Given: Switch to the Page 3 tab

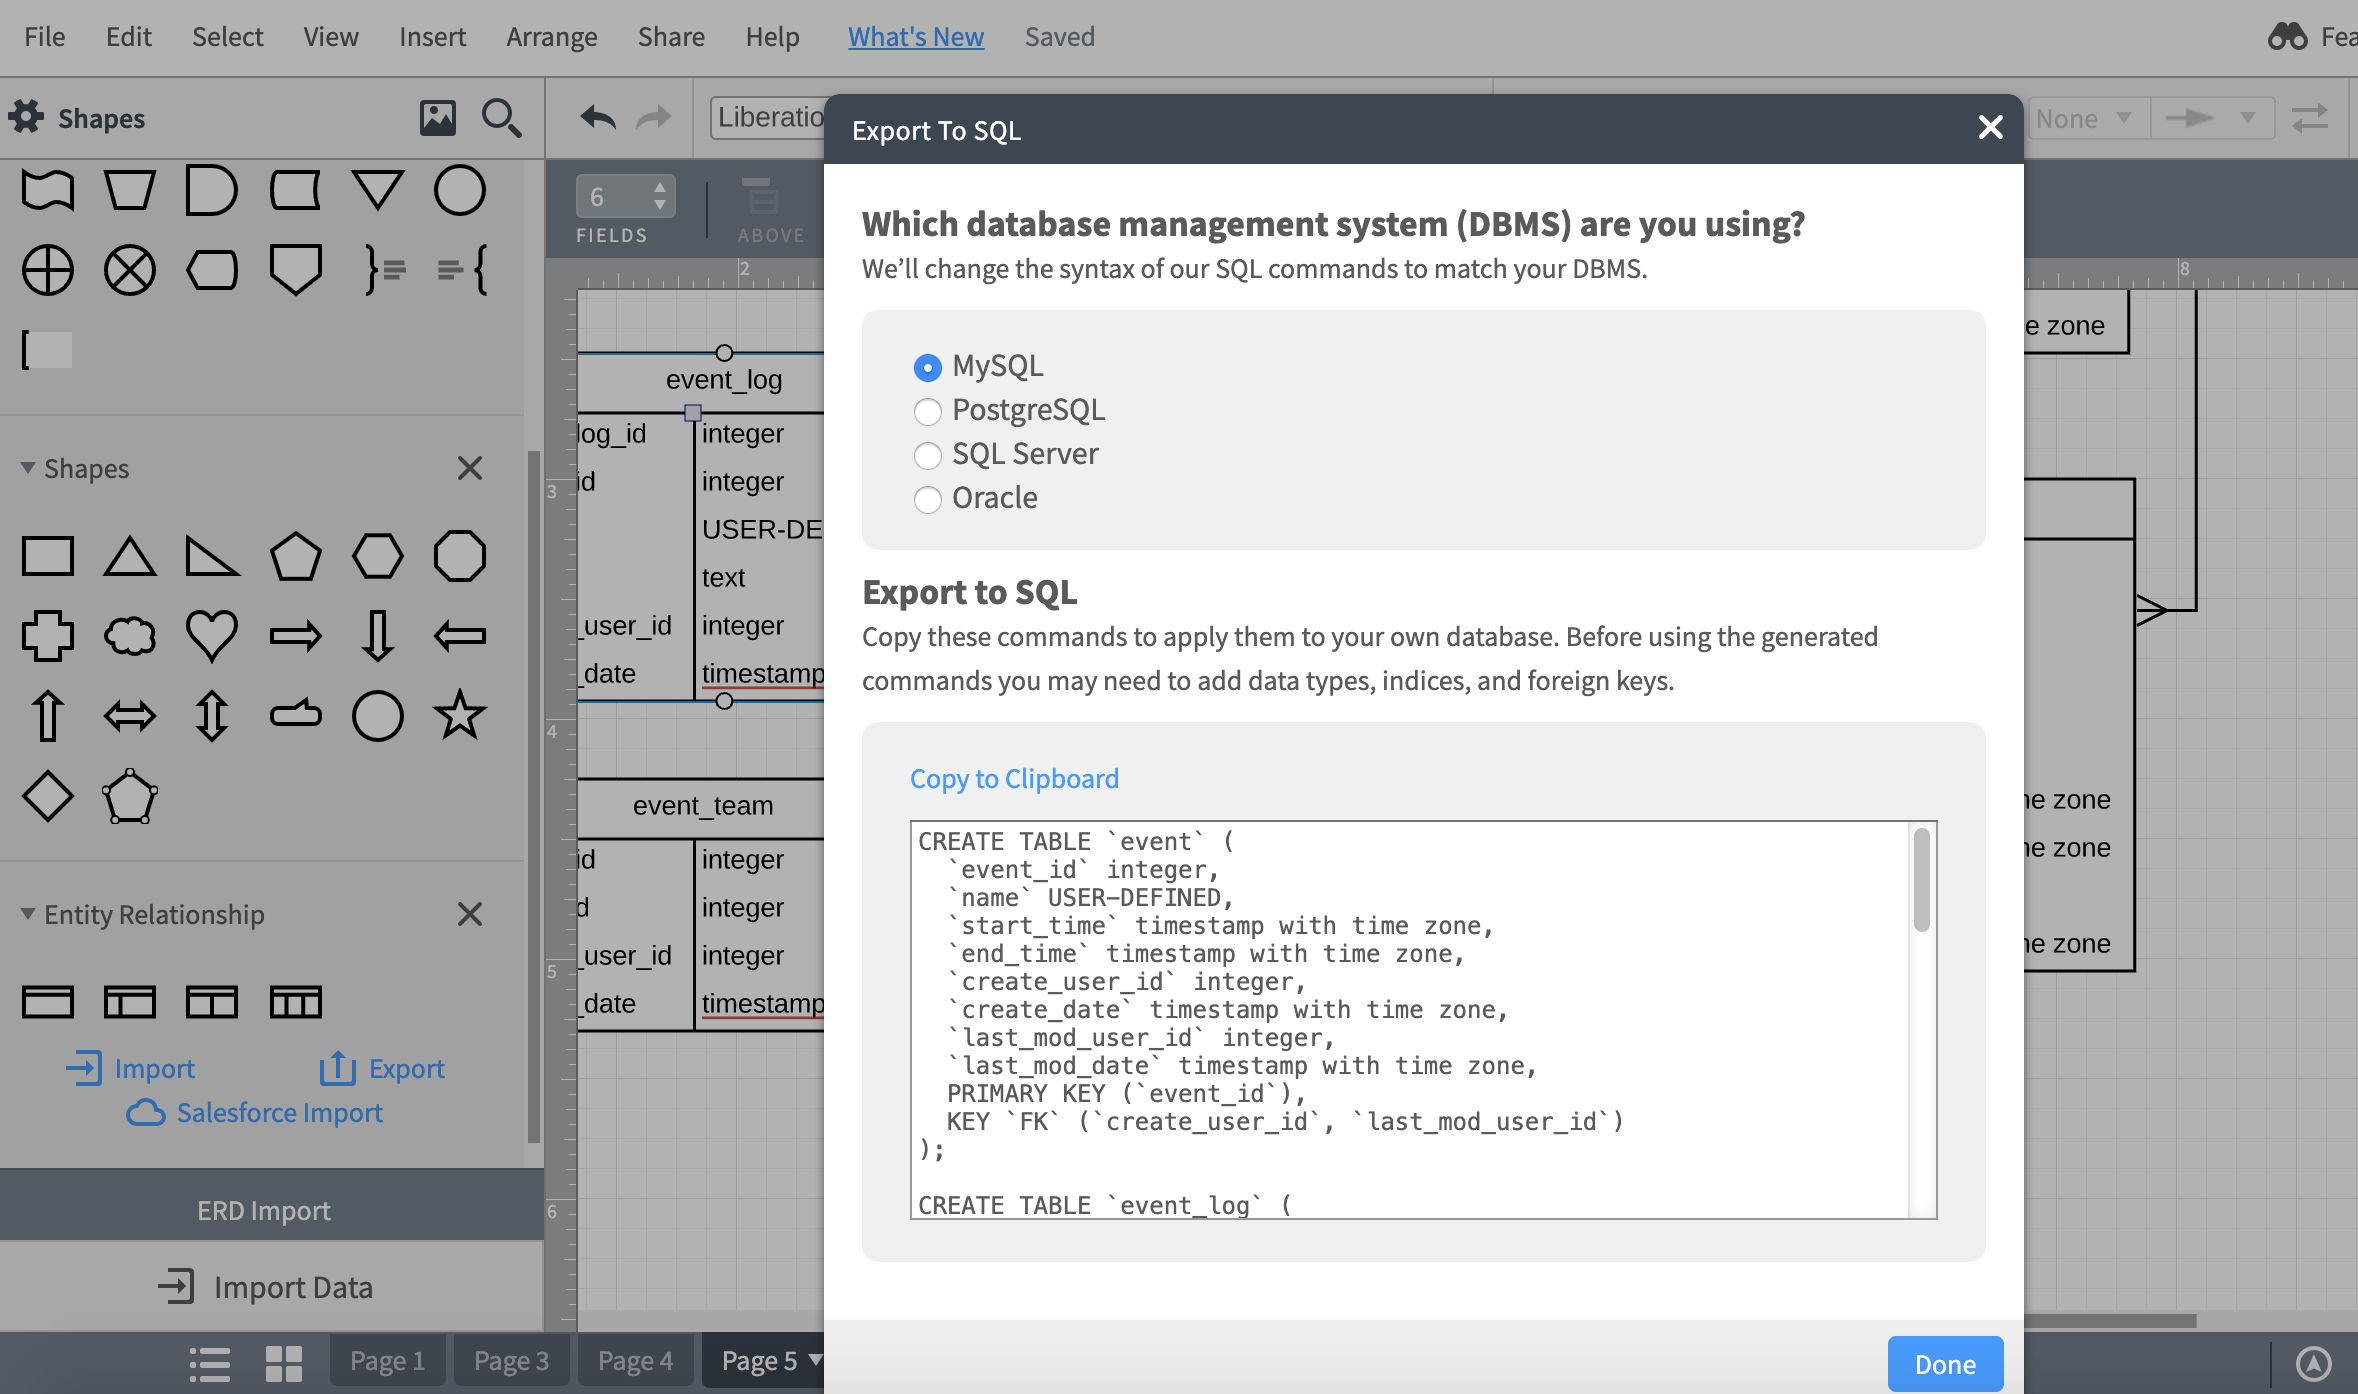Looking at the screenshot, I should point(510,1360).
